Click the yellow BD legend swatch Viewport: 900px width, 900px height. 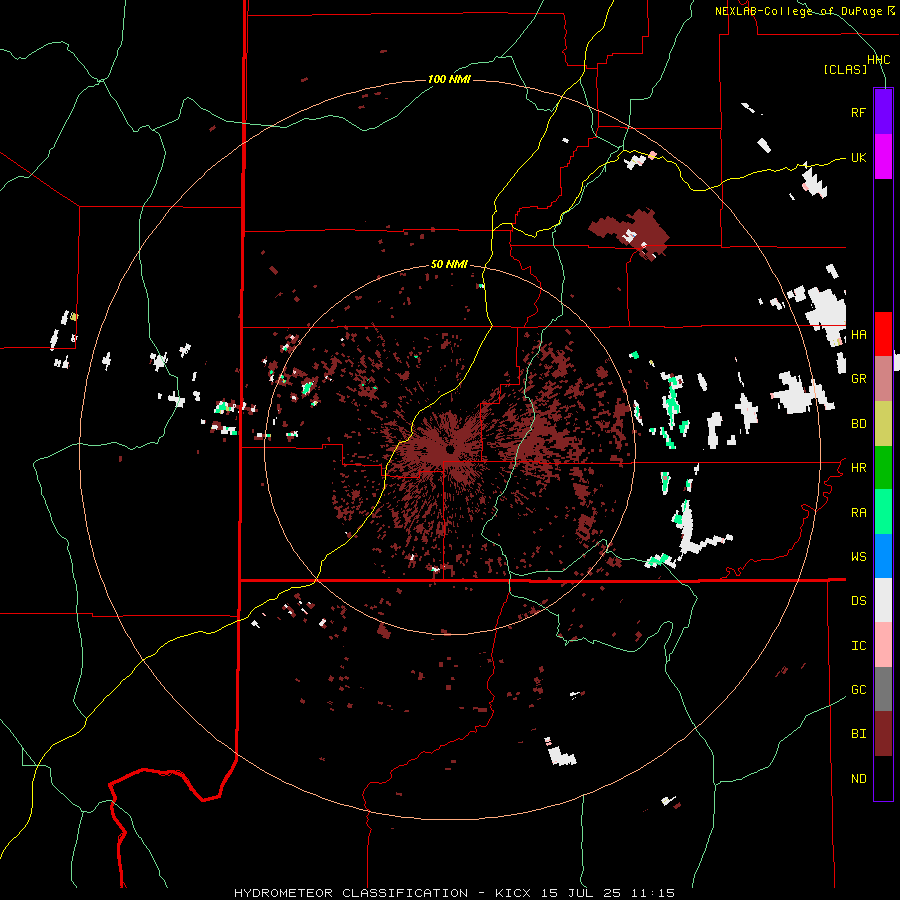(883, 424)
